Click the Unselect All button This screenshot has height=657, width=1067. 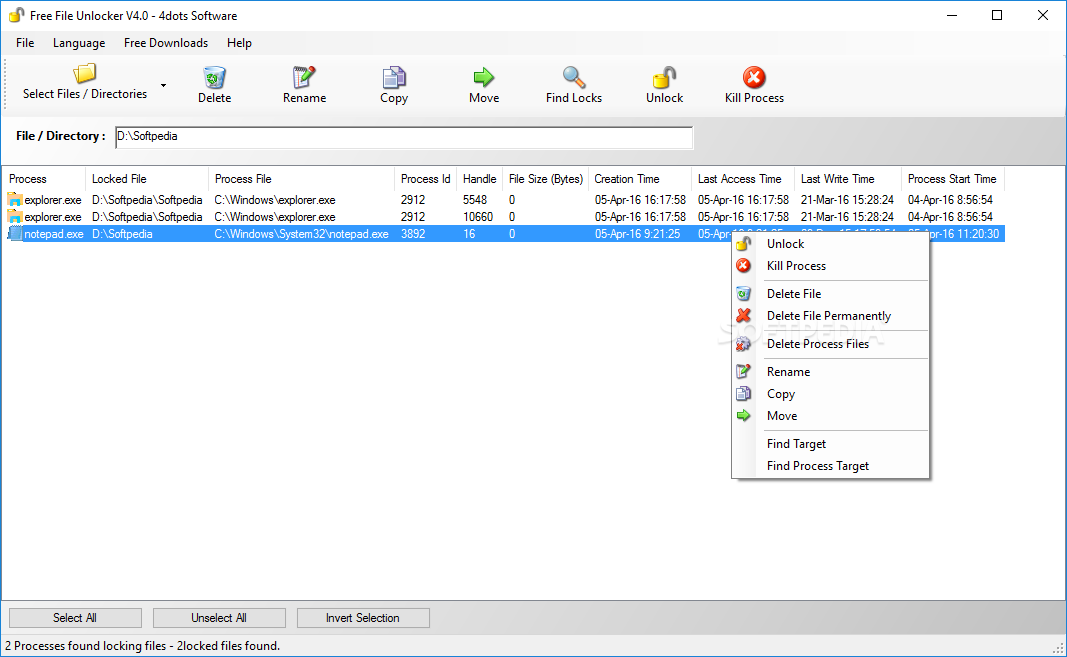tap(219, 618)
